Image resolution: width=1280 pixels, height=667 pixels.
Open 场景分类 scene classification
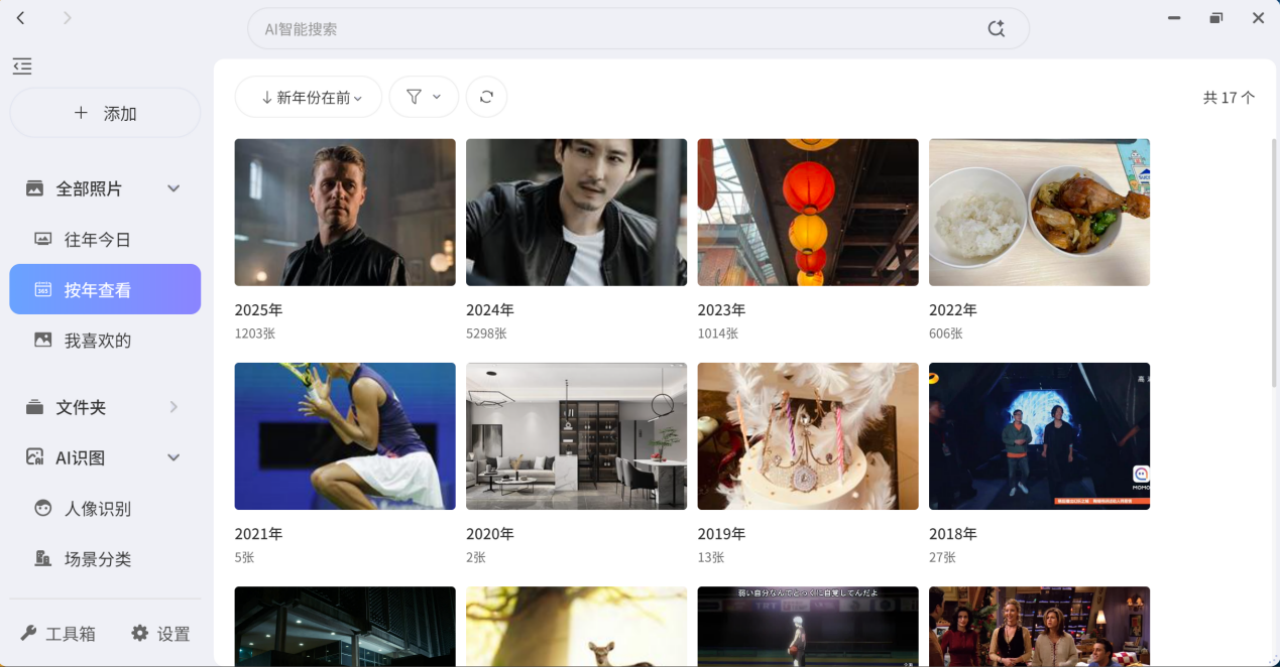click(97, 559)
